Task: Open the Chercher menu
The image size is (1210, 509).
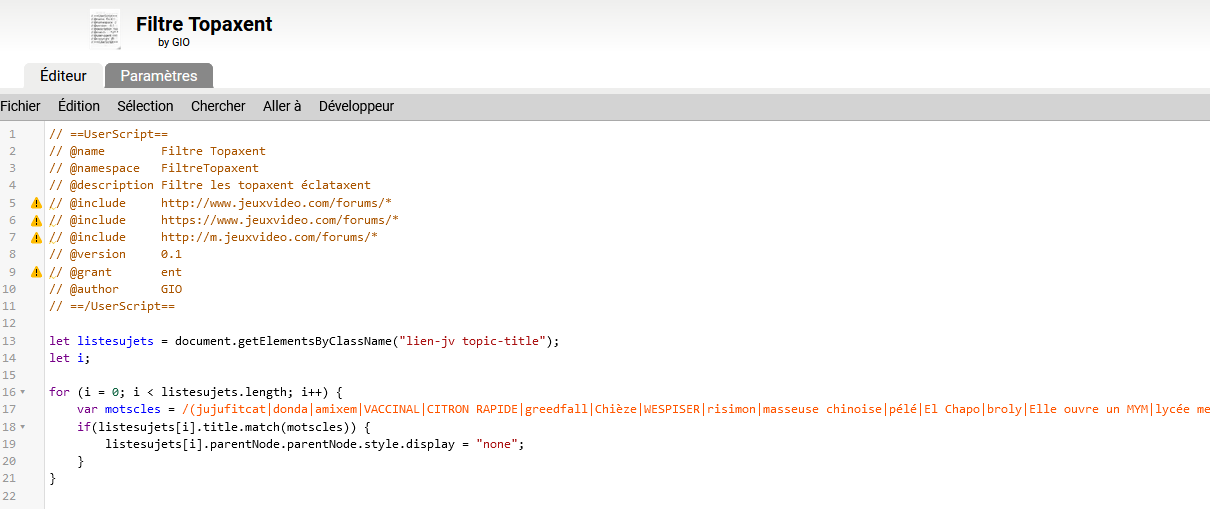Action: click(218, 106)
